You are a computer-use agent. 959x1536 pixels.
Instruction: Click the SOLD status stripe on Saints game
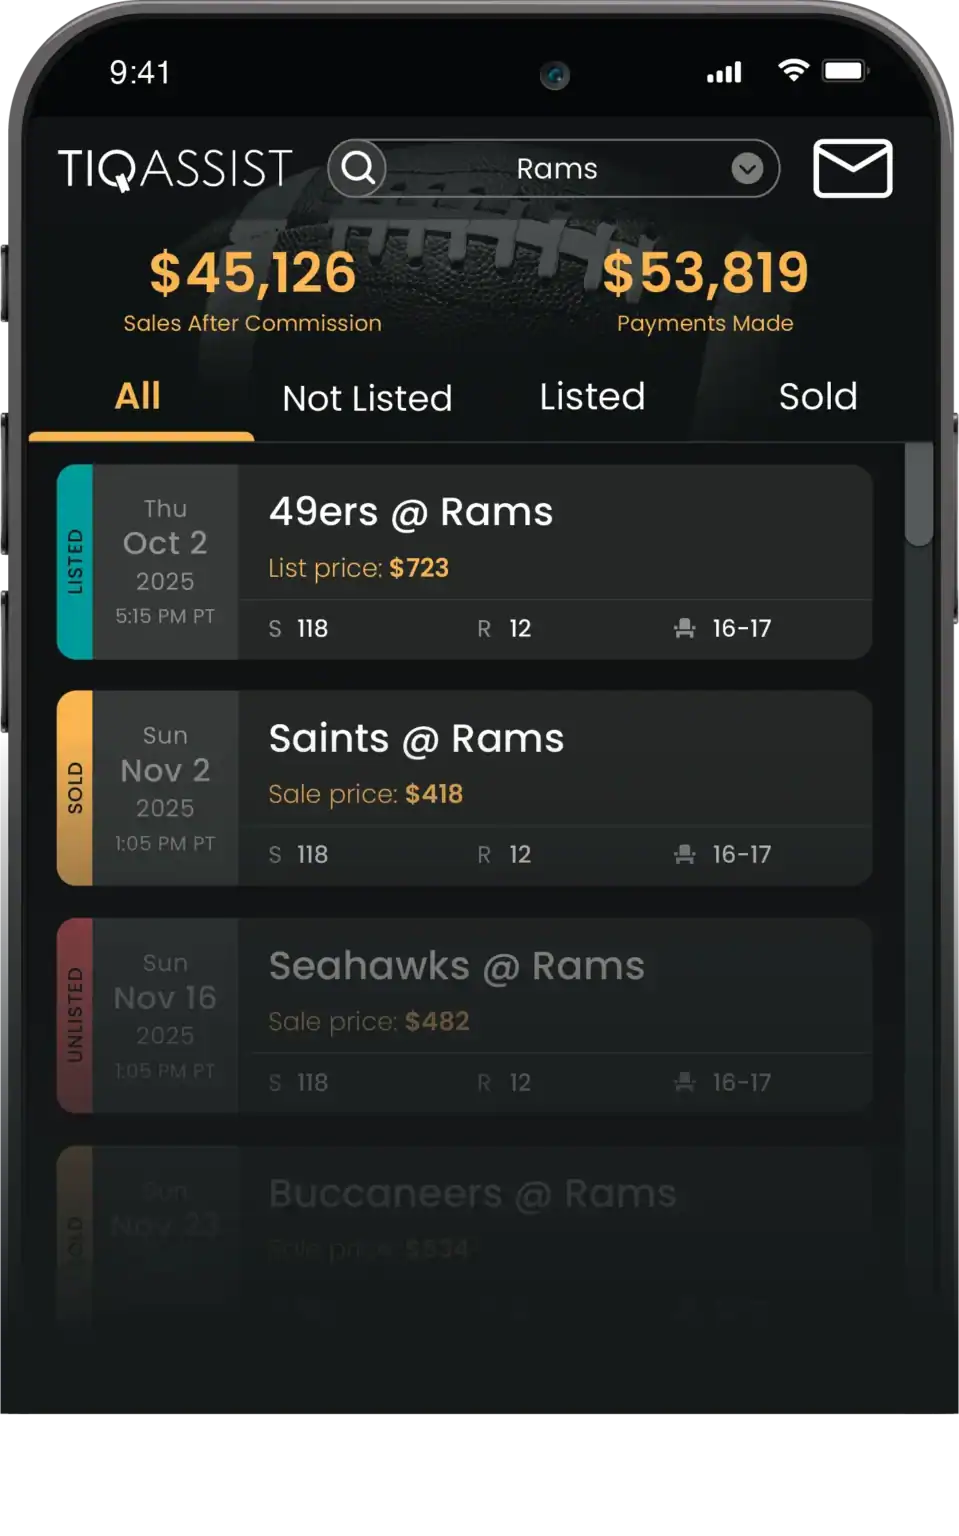75,788
